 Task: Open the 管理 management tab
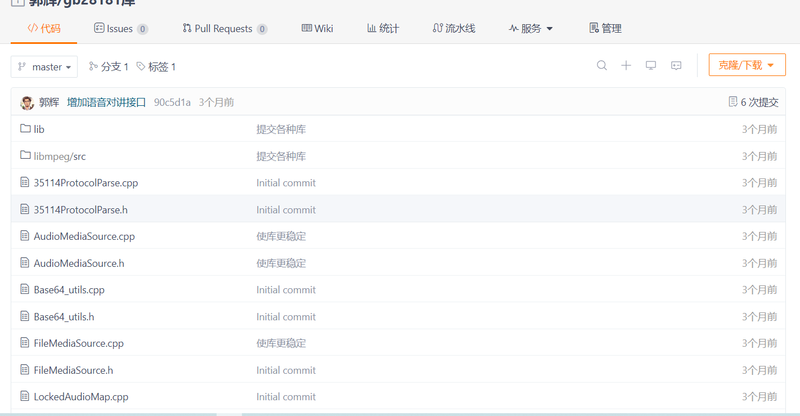(605, 29)
